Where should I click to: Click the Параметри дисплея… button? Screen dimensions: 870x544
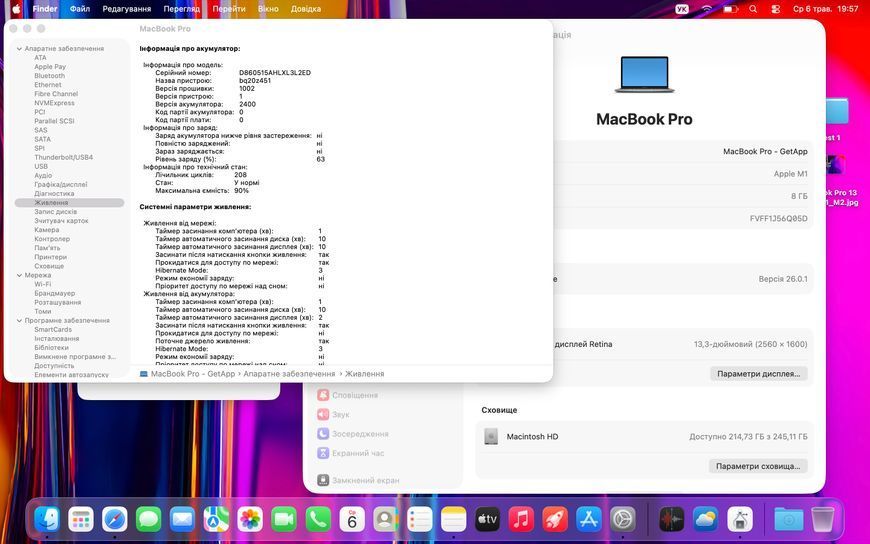[x=758, y=374]
